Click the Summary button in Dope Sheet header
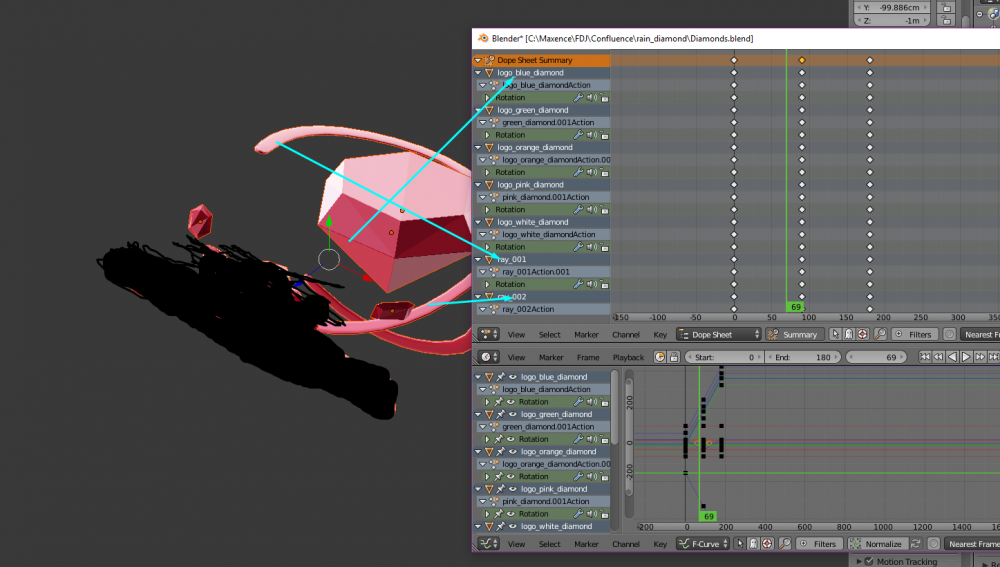The width and height of the screenshot is (1000, 567). 794,334
